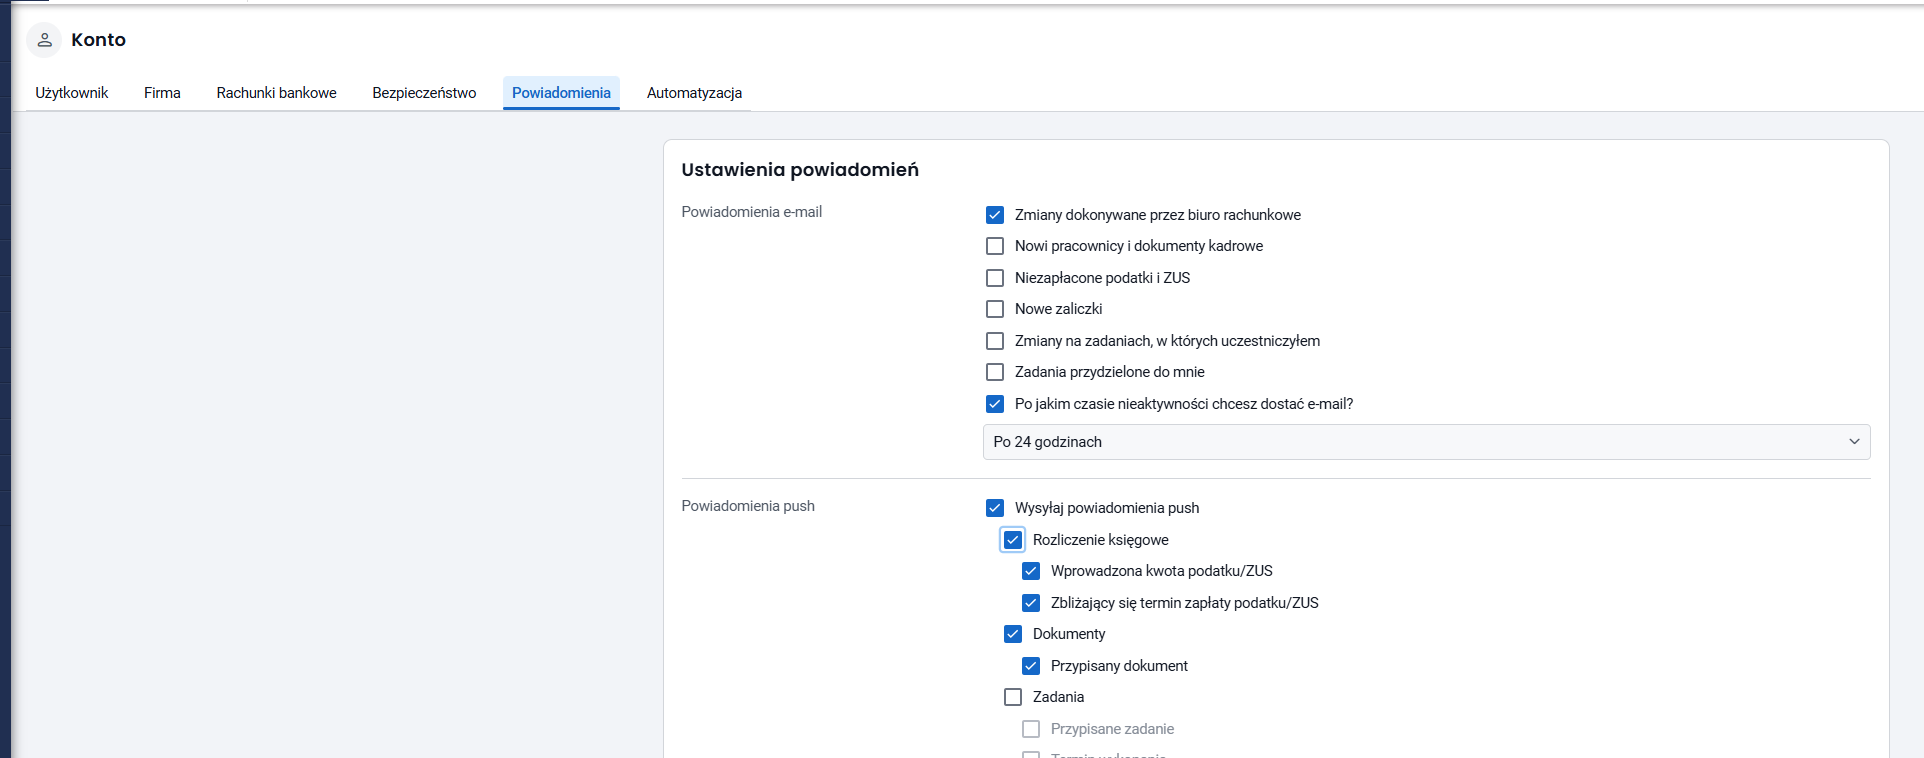Uncheck Zmiany dokonywane przez biuro rachunkowe

(x=995, y=215)
